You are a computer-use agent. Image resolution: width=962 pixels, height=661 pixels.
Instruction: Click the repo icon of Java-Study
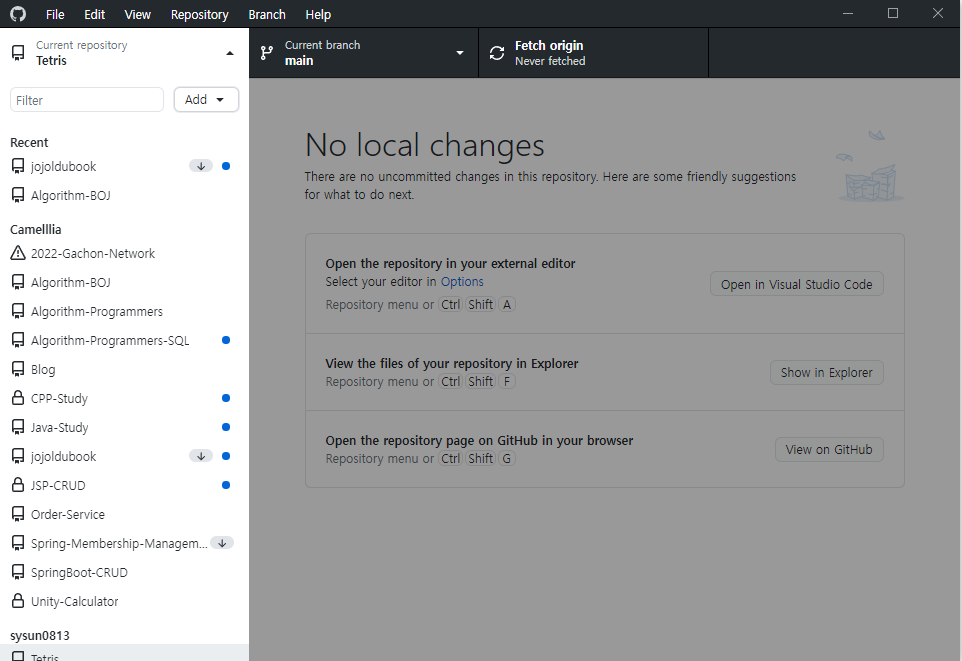point(18,427)
